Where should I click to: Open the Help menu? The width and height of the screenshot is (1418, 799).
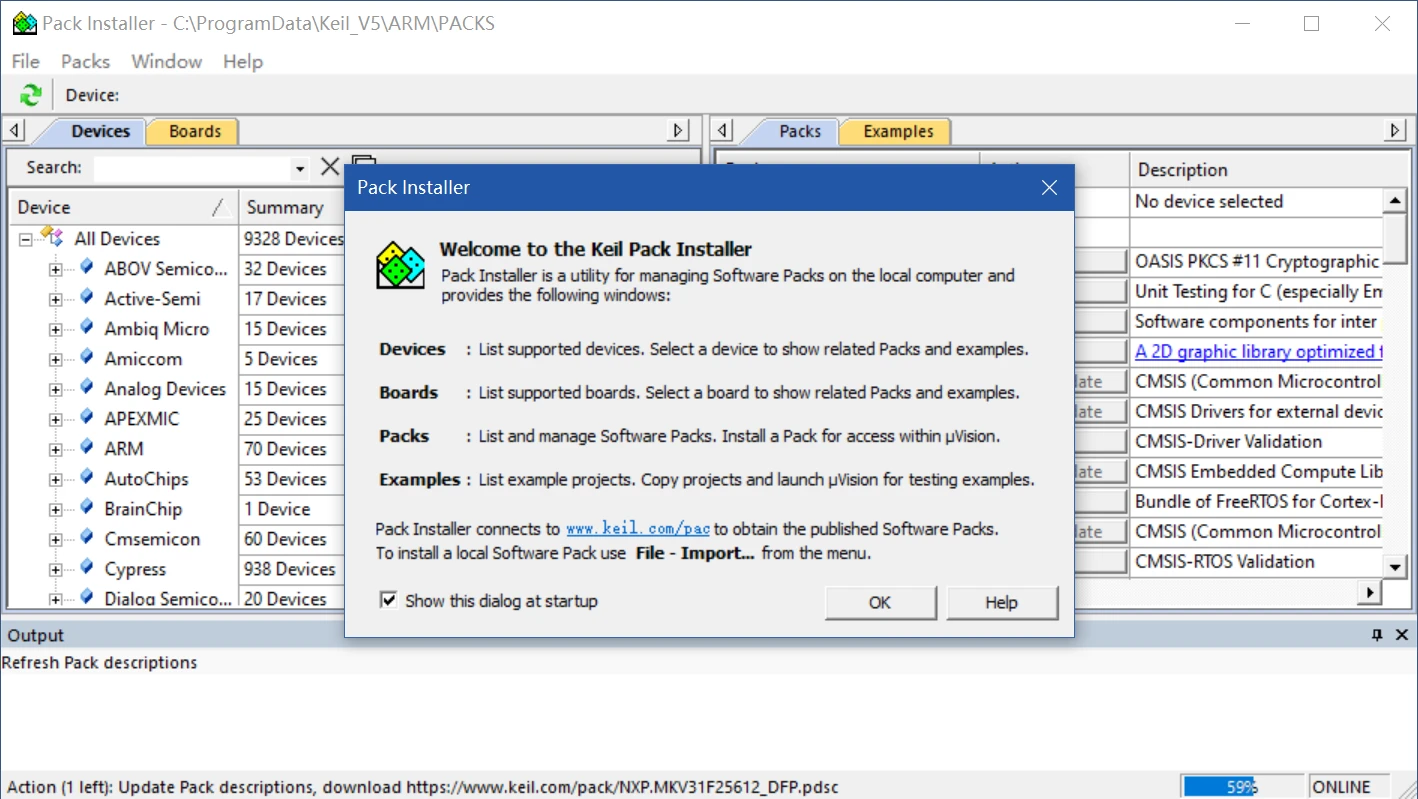tap(242, 61)
